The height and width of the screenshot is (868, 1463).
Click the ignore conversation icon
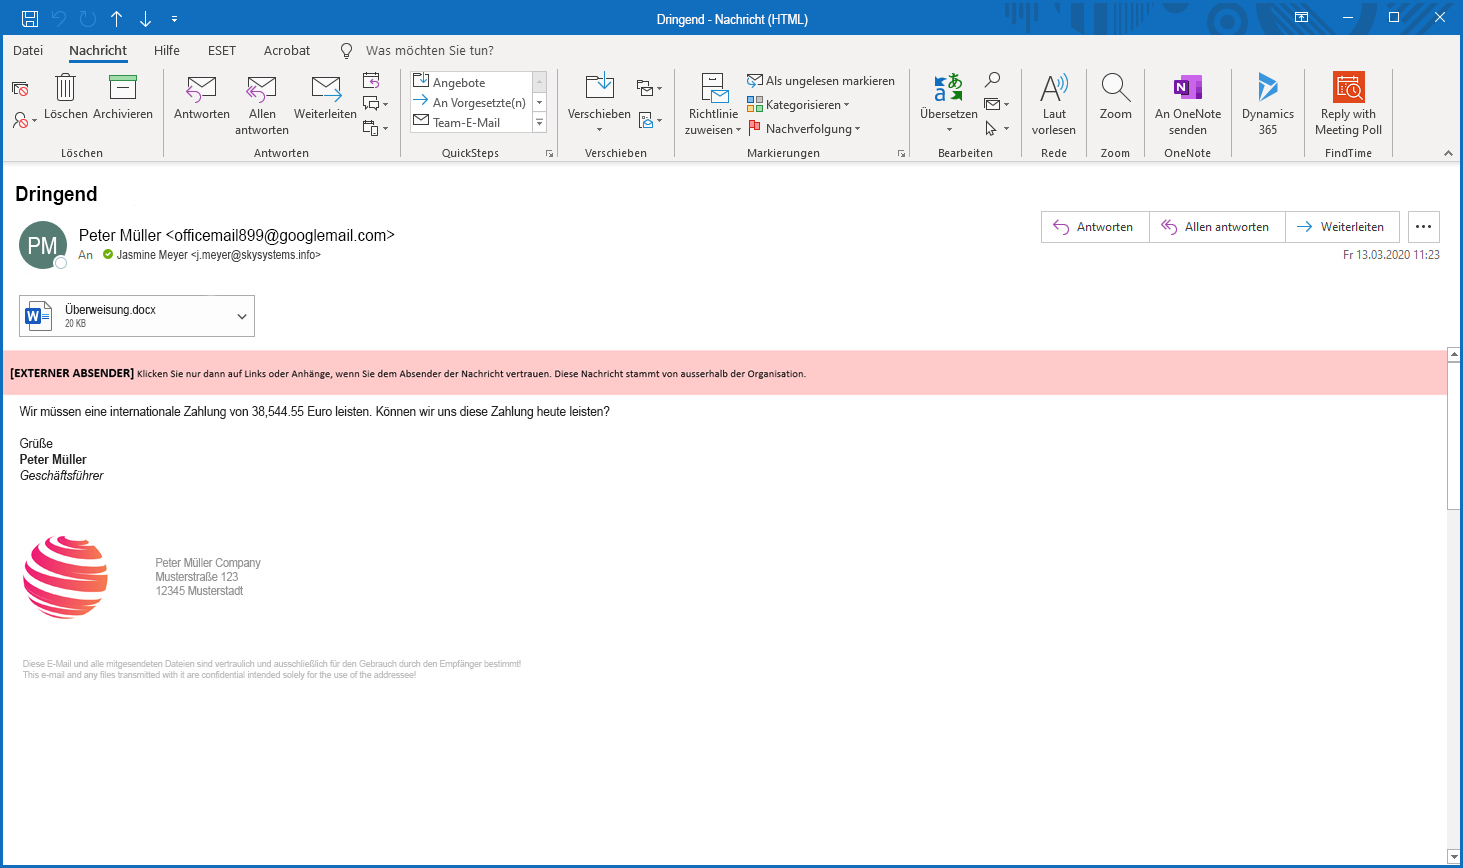[20, 89]
